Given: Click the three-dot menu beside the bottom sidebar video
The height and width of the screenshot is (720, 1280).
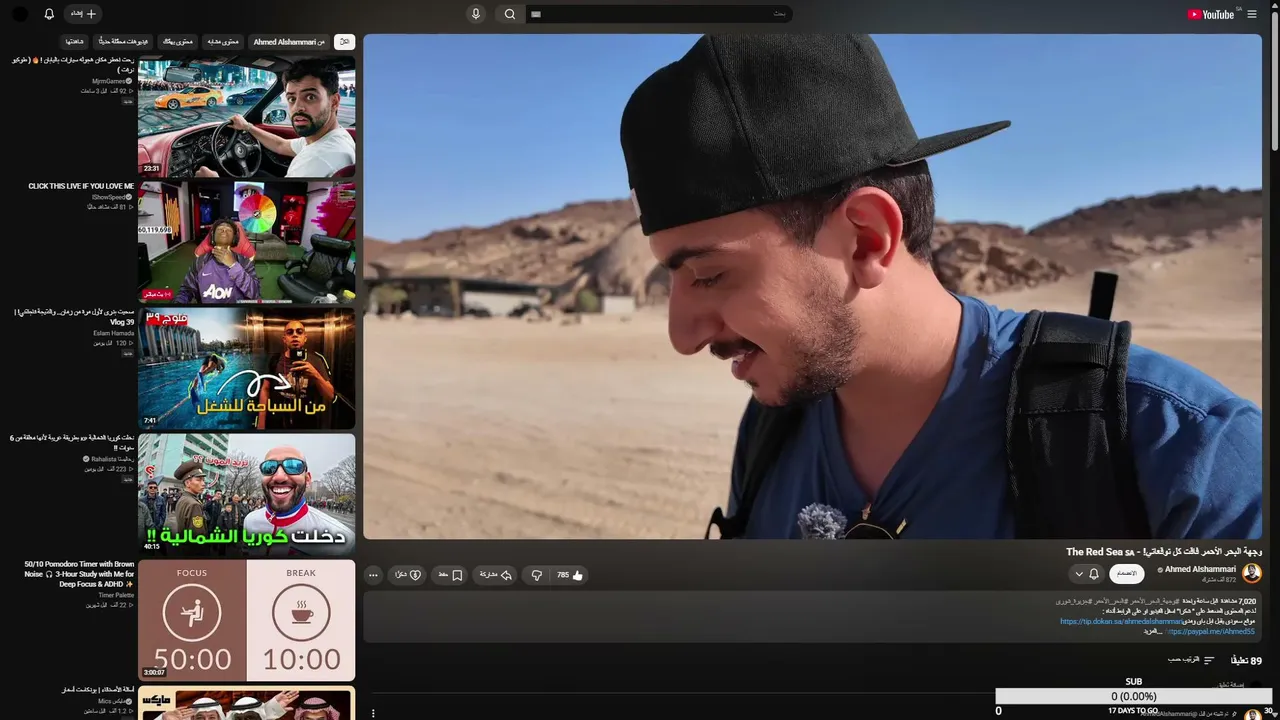Looking at the screenshot, I should (x=373, y=713).
